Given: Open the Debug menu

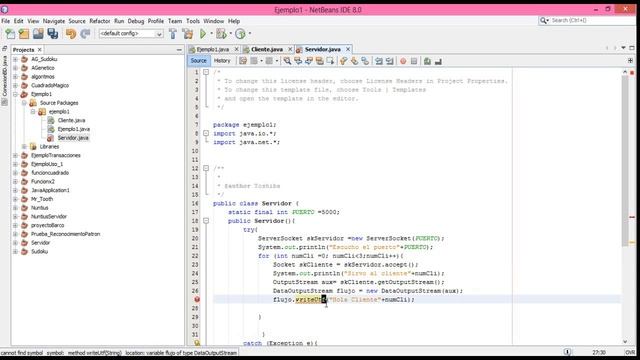Looking at the screenshot, I should click(136, 21).
